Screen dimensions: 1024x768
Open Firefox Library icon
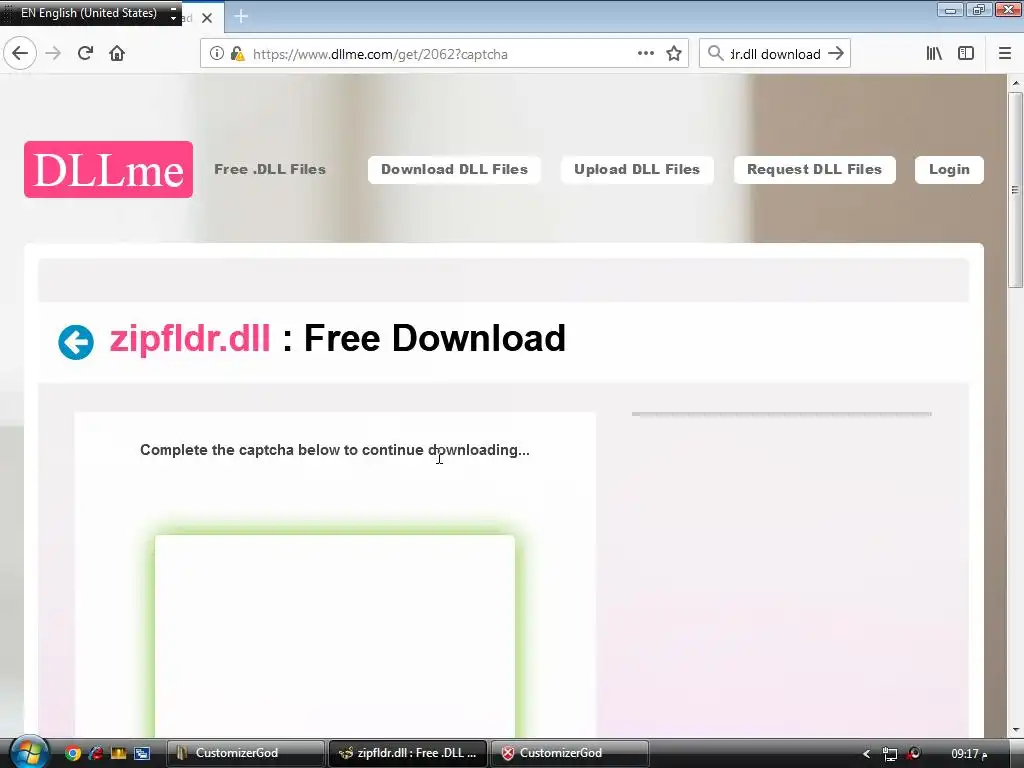tap(934, 54)
